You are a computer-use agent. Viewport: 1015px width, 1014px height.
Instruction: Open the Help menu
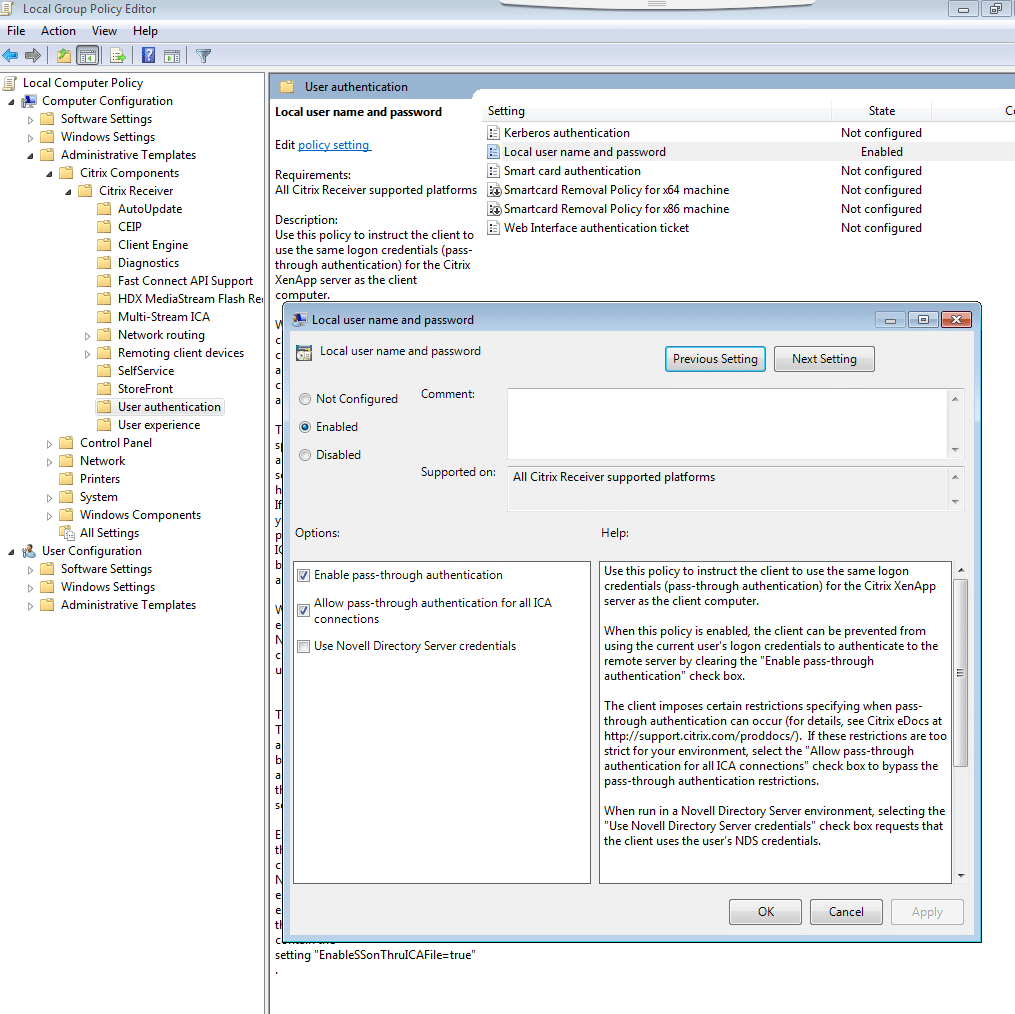pyautogui.click(x=145, y=31)
